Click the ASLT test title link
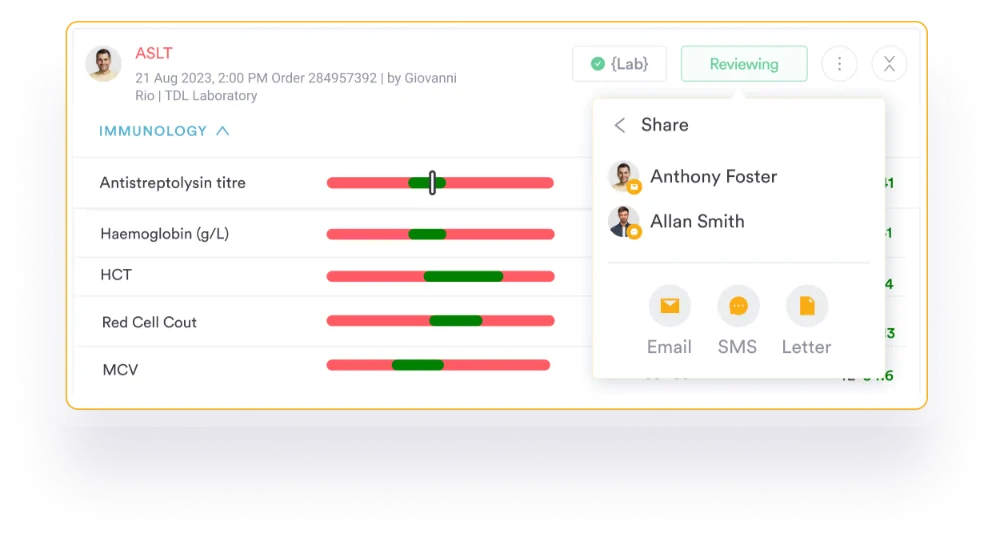The image size is (992, 537). (154, 54)
